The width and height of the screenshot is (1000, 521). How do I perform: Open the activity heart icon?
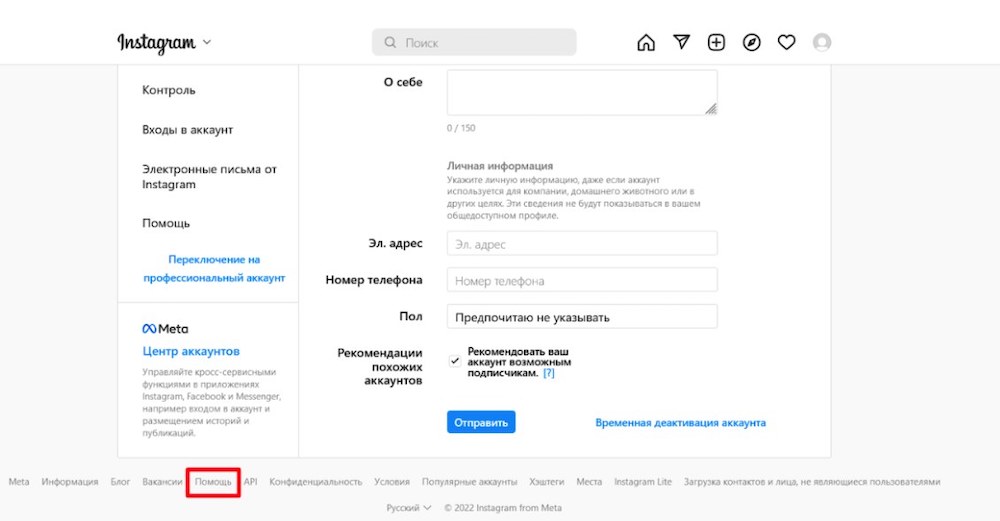[x=786, y=42]
